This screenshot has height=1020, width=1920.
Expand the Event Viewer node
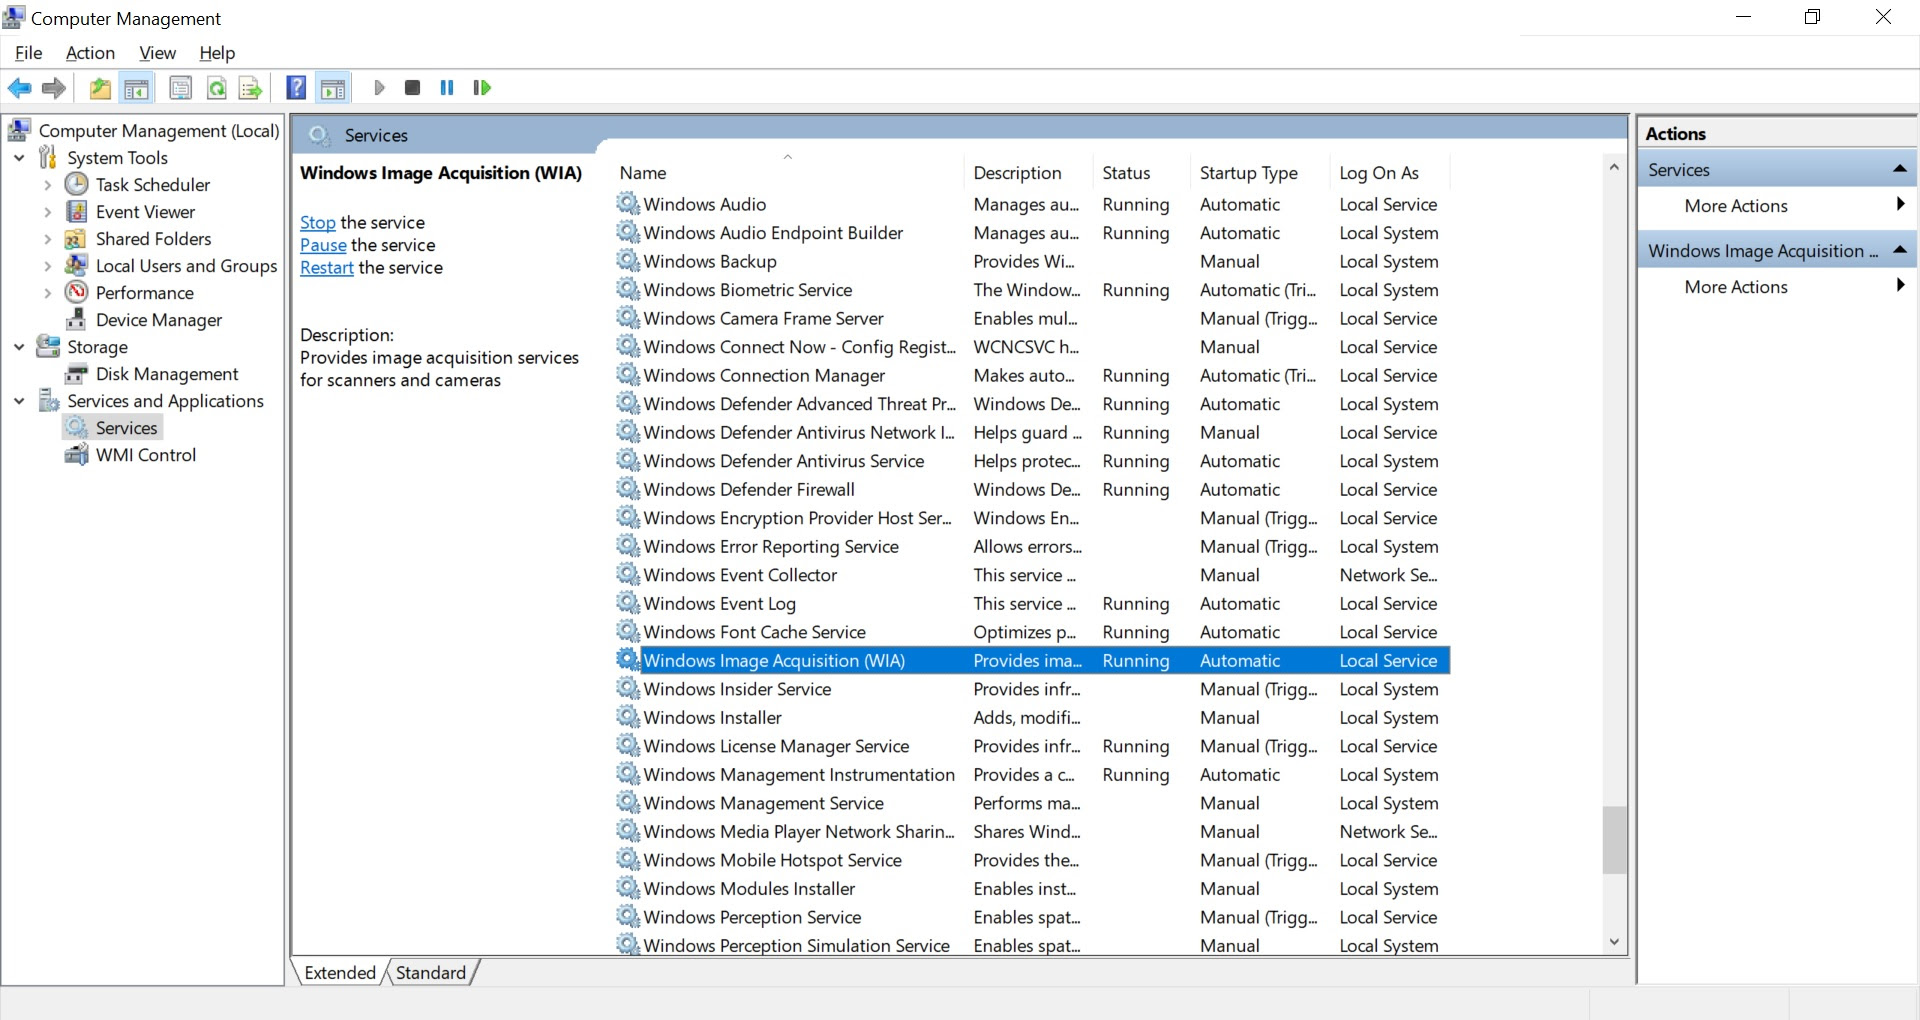[47, 211]
